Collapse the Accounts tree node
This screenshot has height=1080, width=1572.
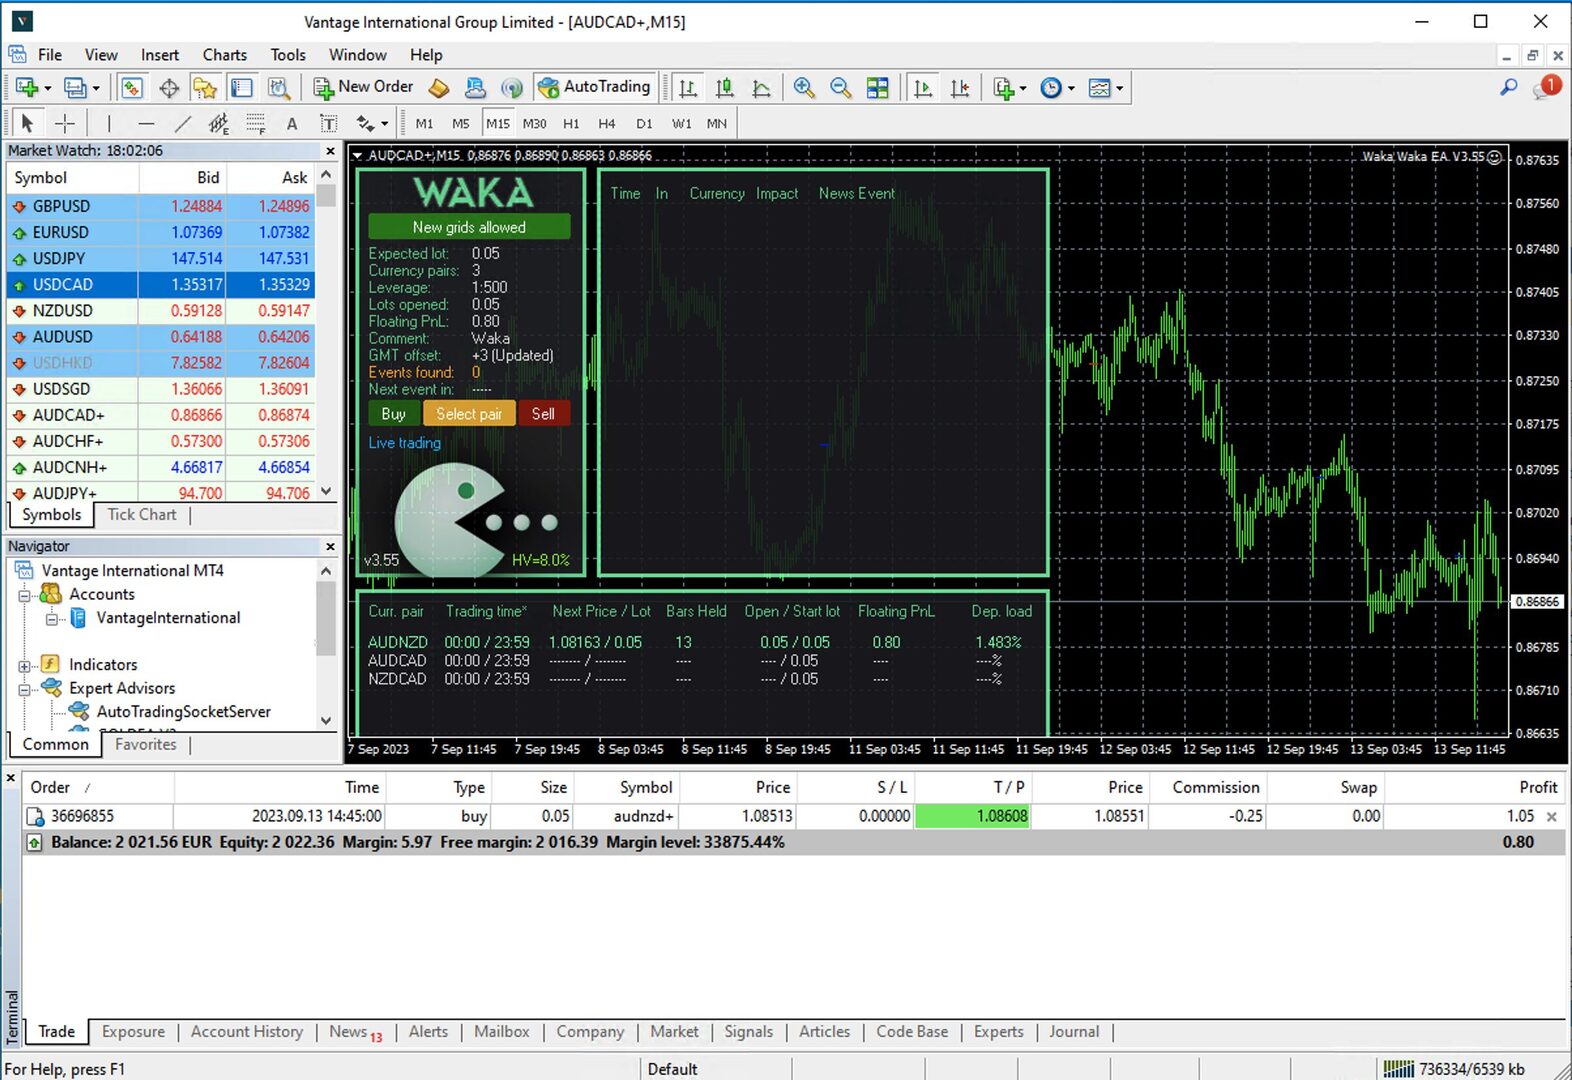(25, 595)
